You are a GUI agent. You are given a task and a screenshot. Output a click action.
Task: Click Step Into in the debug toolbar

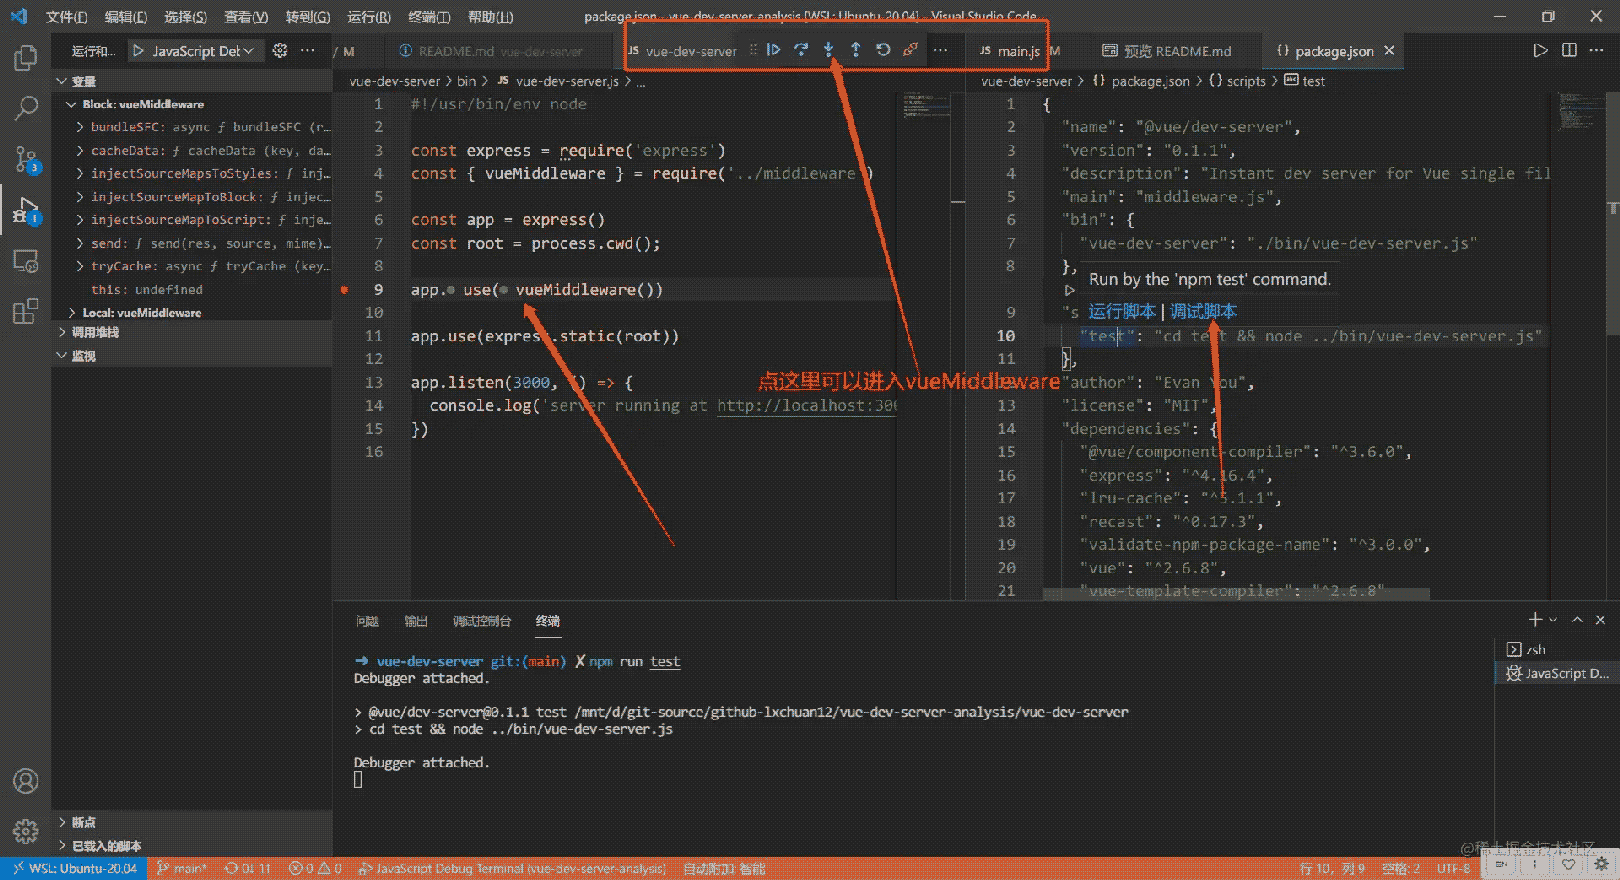click(x=828, y=50)
